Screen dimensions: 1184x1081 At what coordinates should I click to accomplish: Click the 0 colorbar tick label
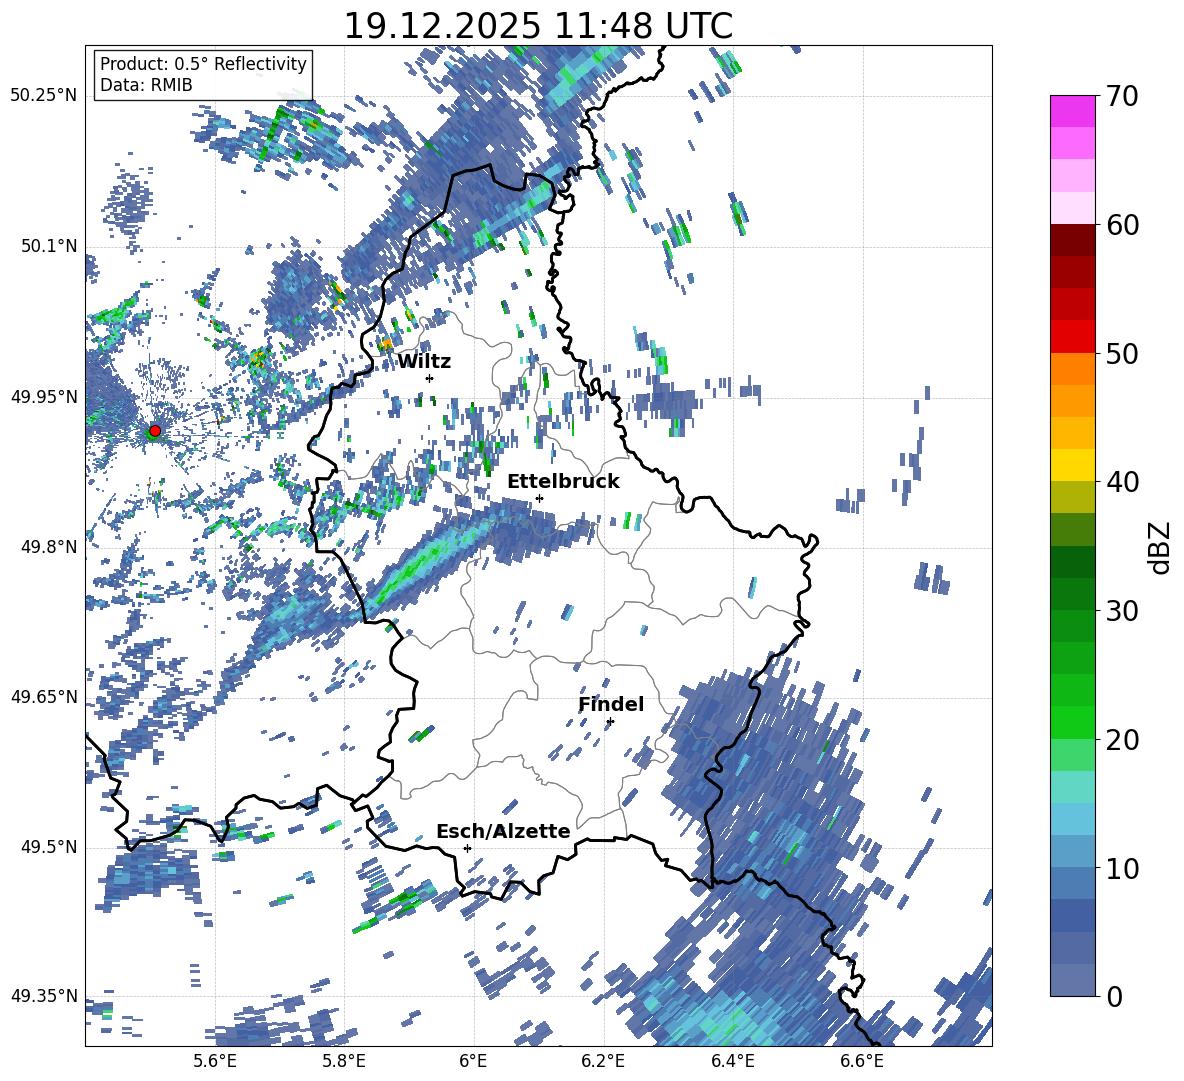[x=1114, y=996]
